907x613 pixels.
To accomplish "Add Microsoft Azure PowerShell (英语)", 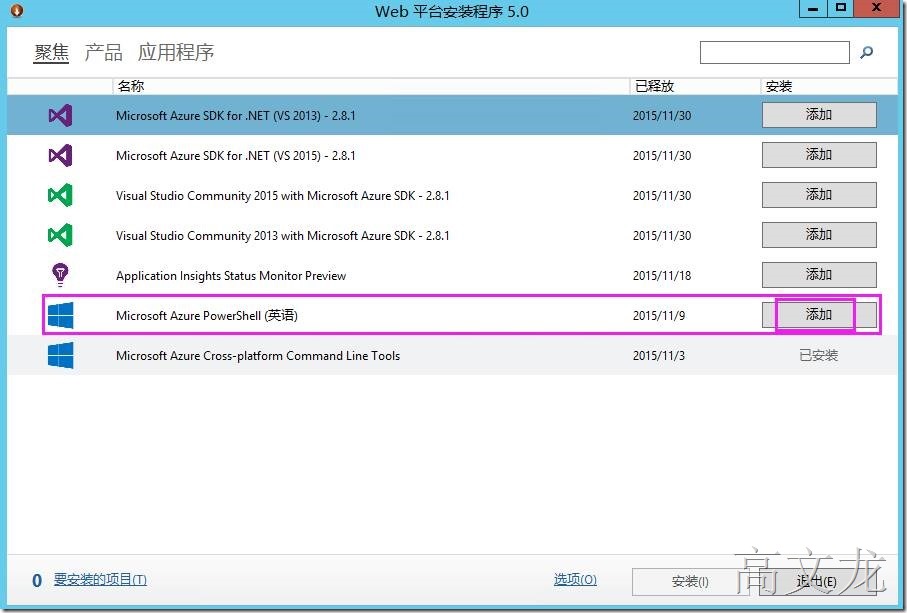I will 819,315.
